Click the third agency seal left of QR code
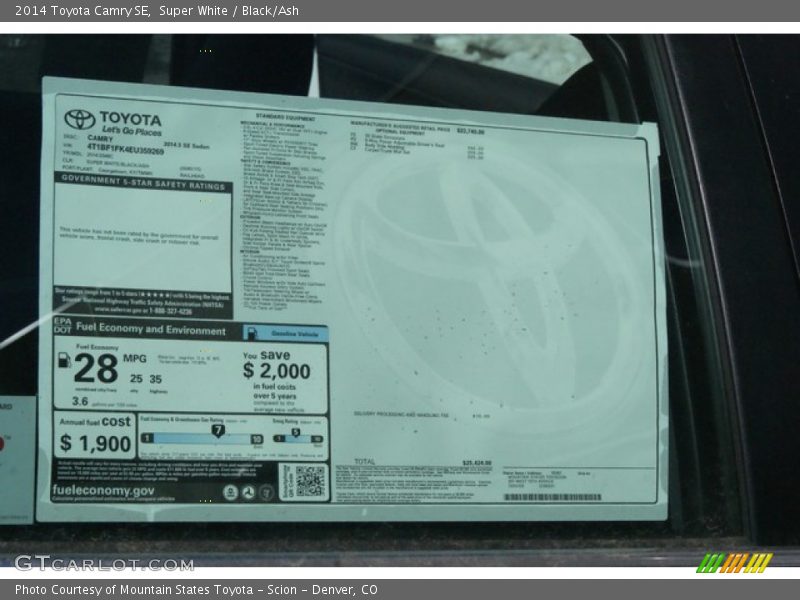 [266, 492]
